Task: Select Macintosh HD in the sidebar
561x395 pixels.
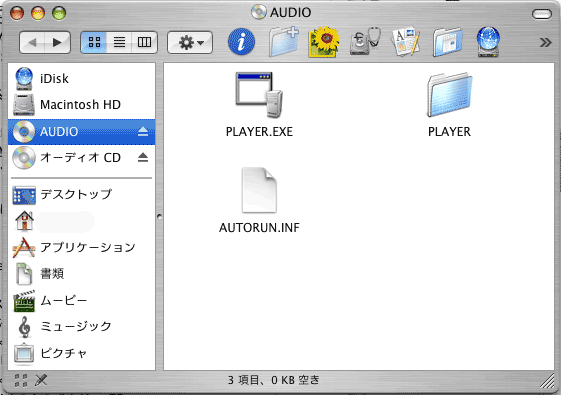Action: pyautogui.click(x=82, y=104)
